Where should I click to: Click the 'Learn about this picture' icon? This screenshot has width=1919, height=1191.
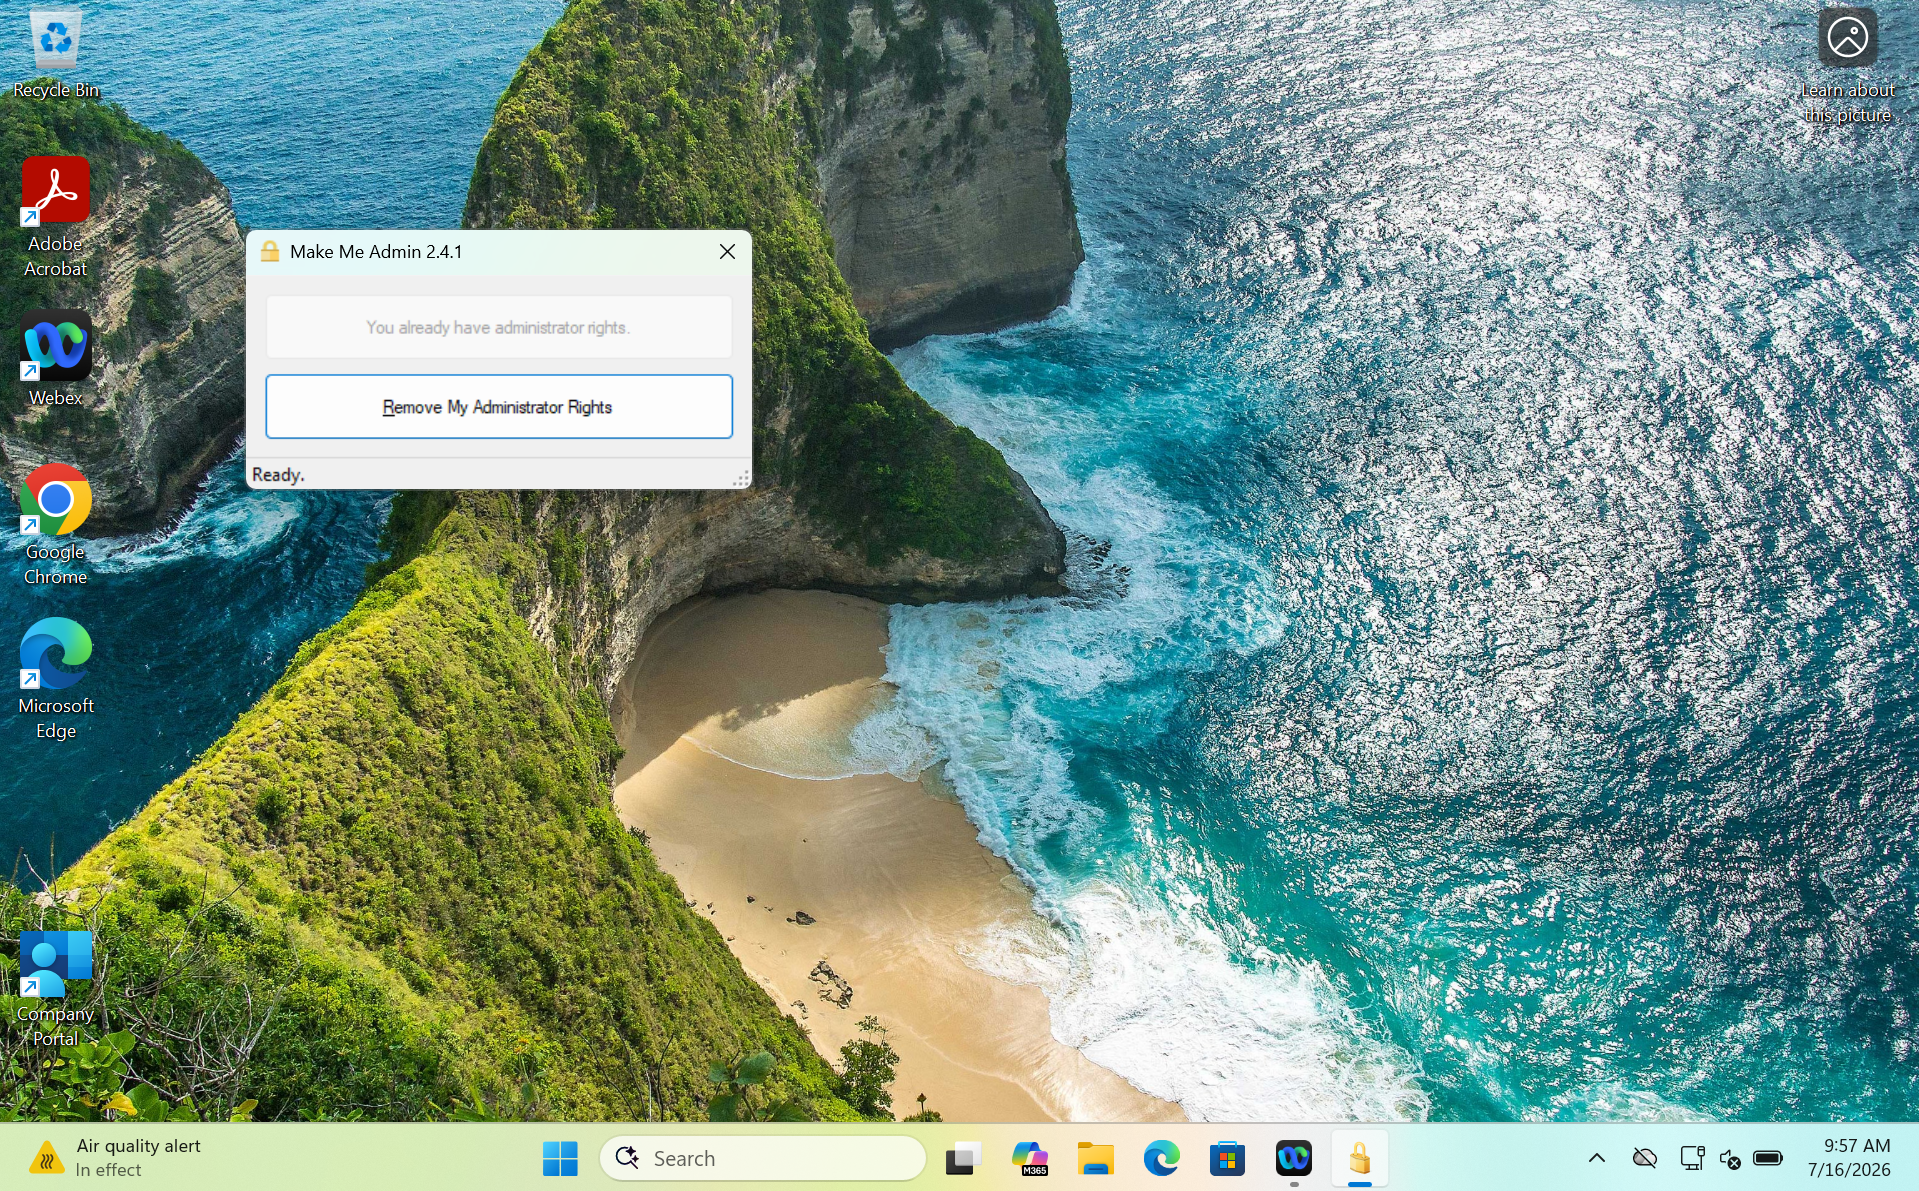coord(1847,66)
